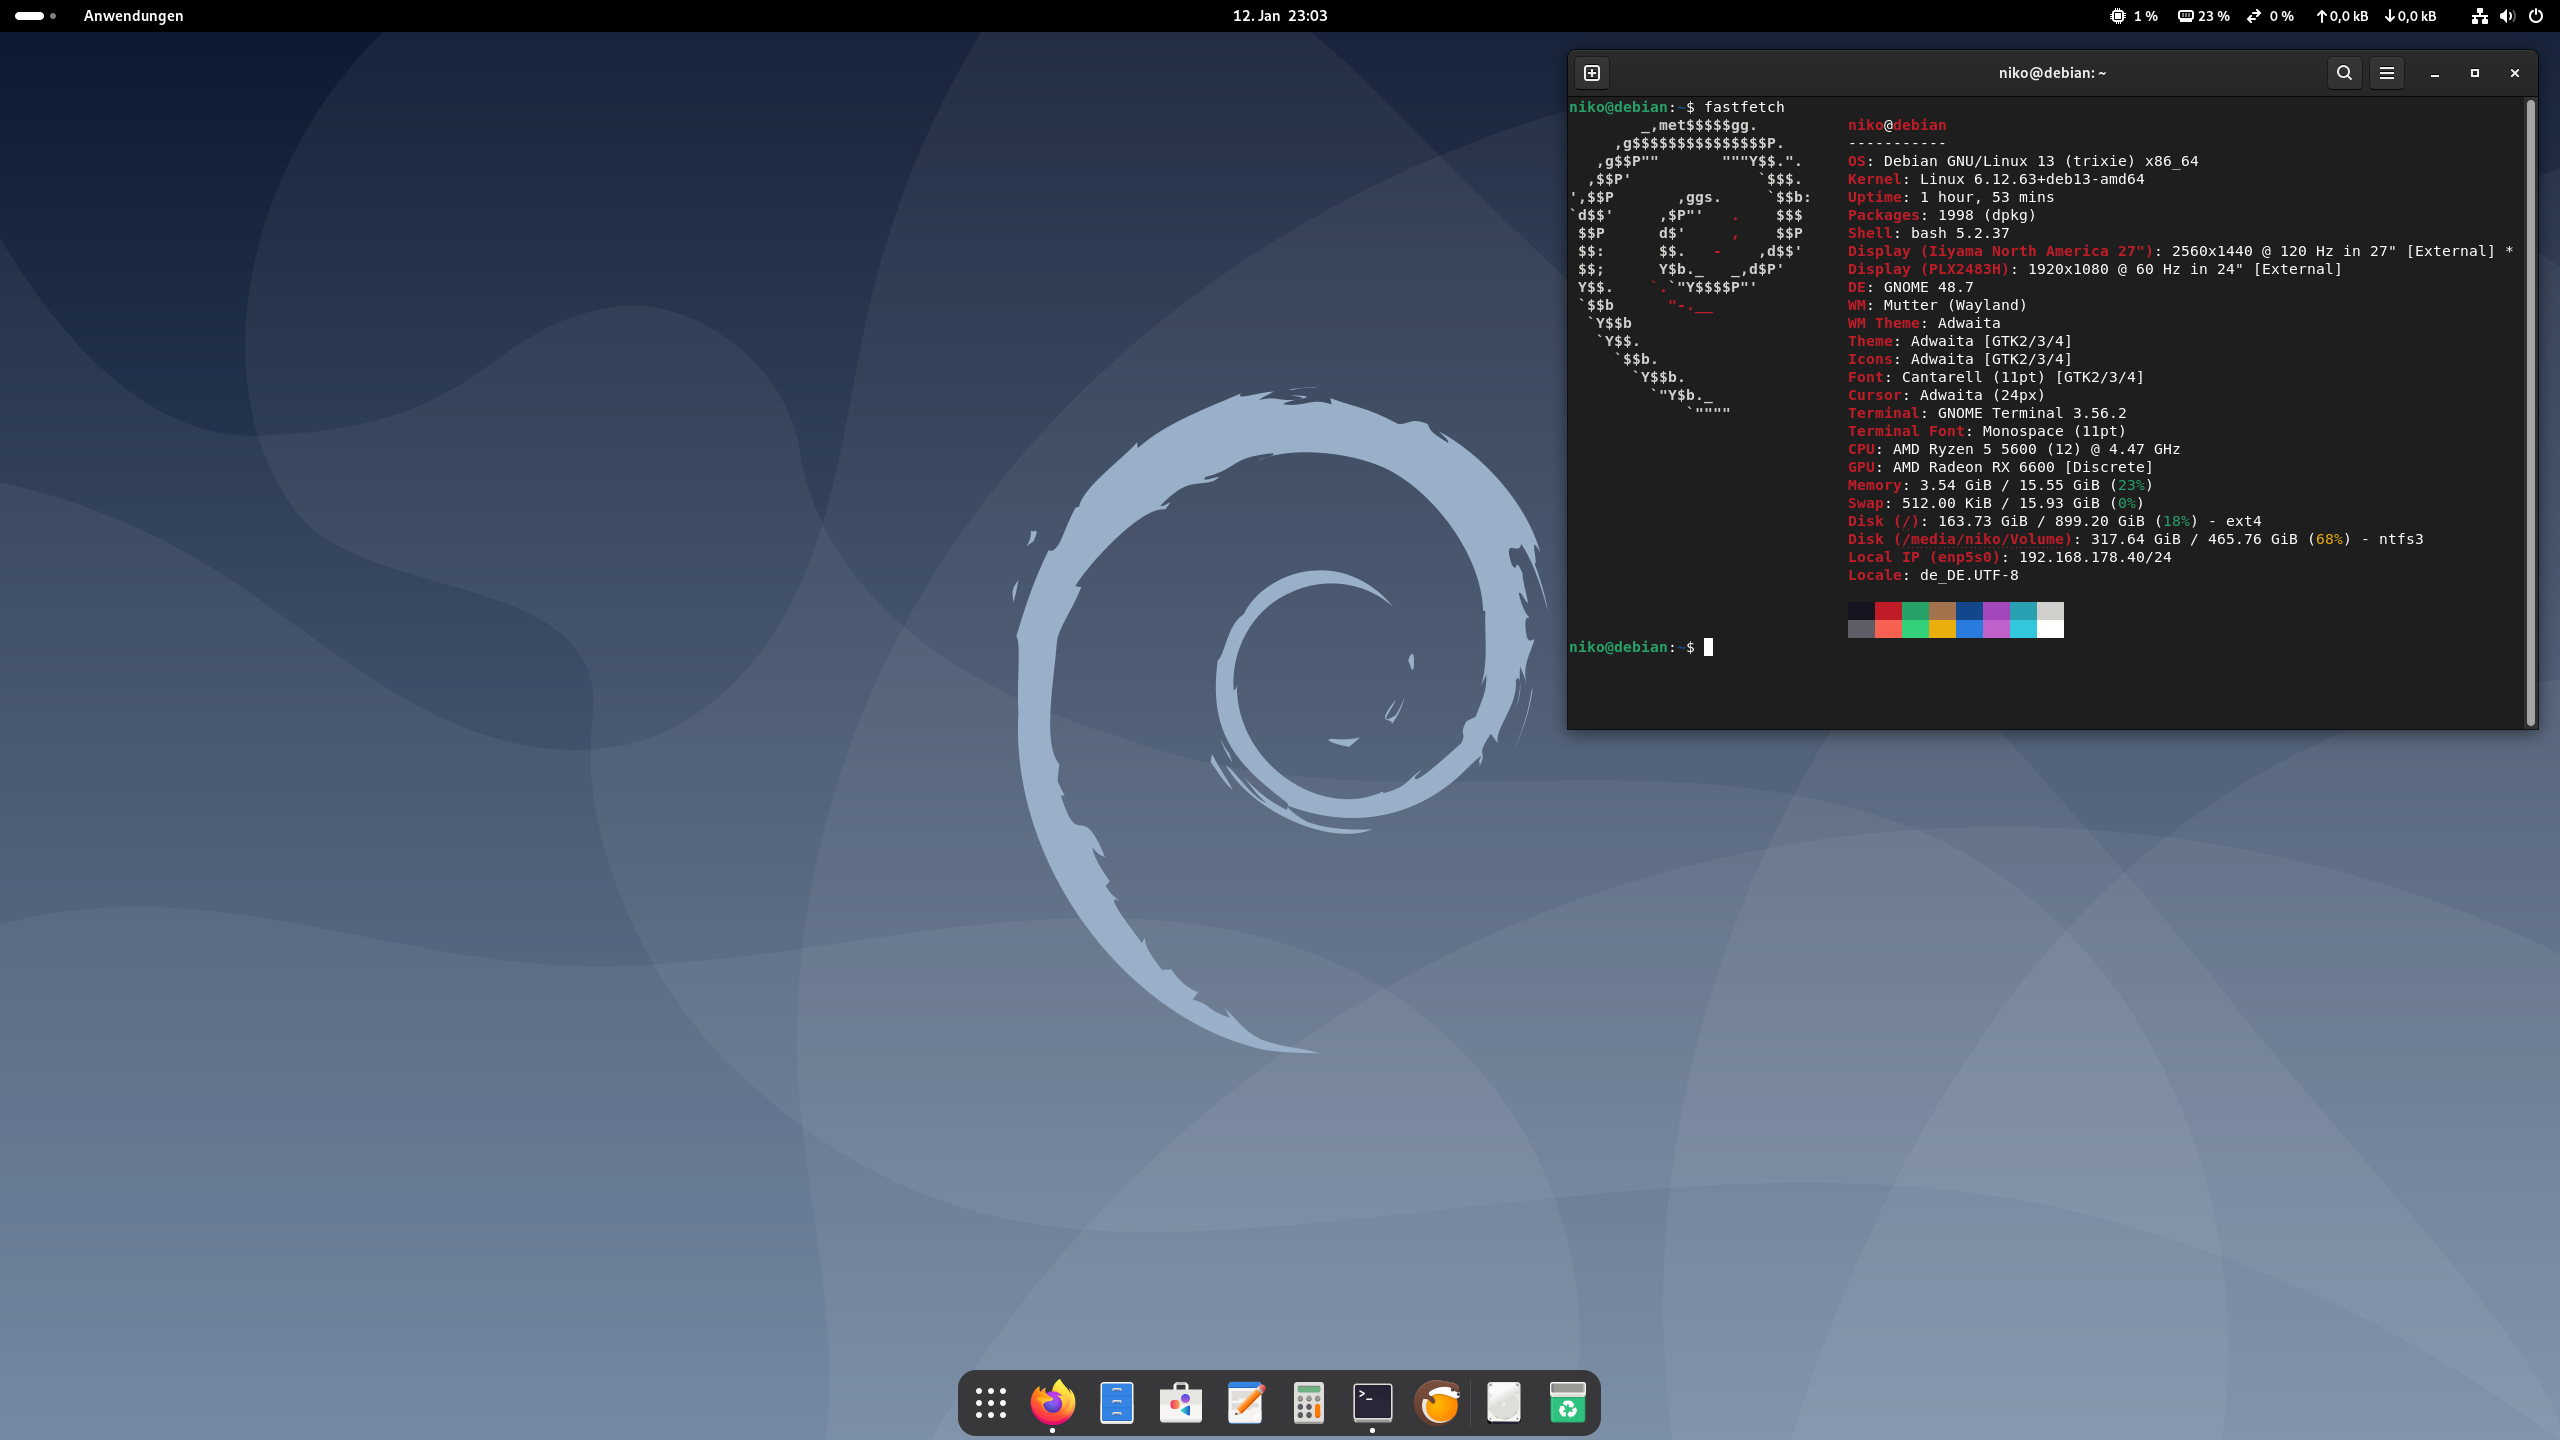The image size is (2560, 1440).
Task: Click the terminal vertical scrollbar
Action: [x=2530, y=410]
